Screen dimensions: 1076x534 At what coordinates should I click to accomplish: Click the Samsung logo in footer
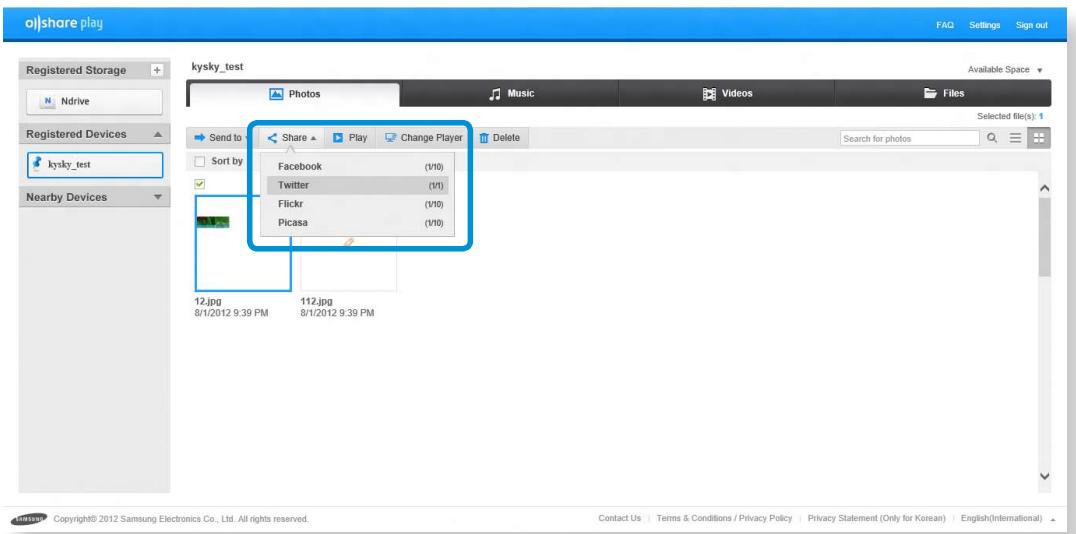click(30, 518)
